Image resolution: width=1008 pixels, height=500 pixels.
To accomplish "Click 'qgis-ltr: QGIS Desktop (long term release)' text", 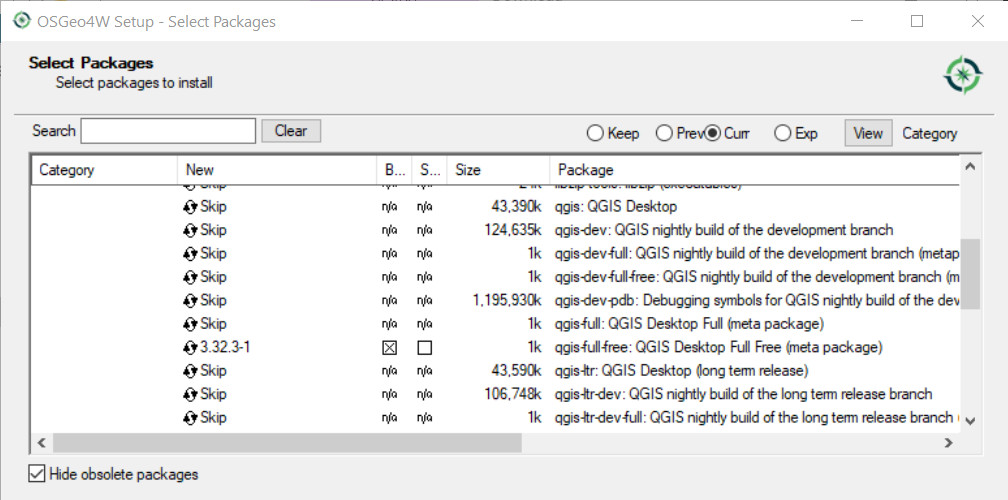I will (681, 371).
